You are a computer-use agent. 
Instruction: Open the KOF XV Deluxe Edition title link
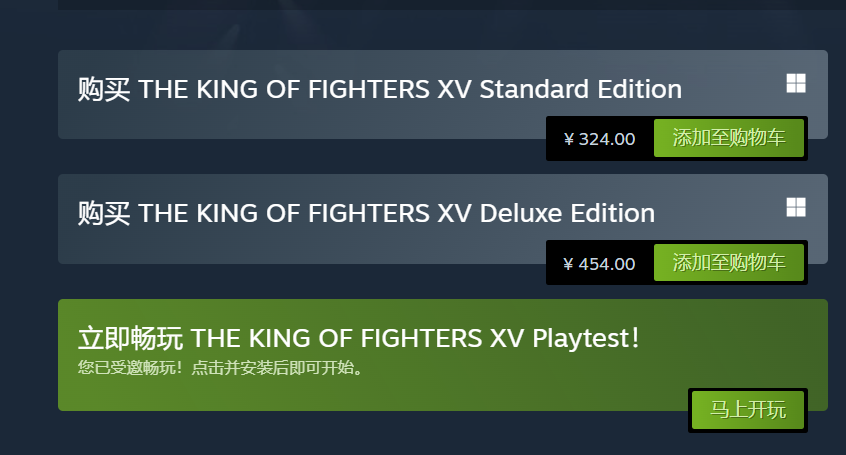(x=366, y=213)
